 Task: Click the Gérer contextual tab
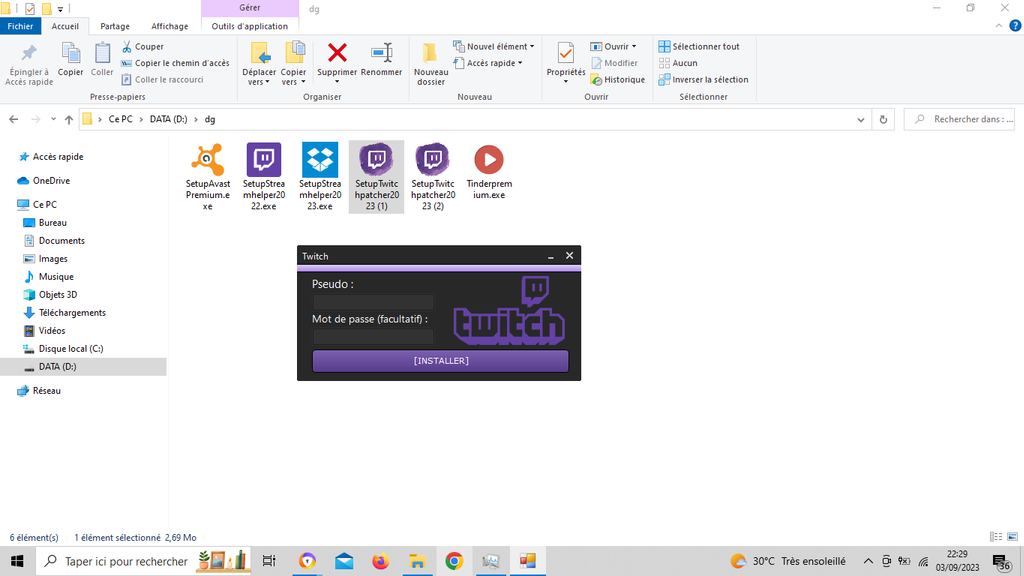tap(249, 8)
